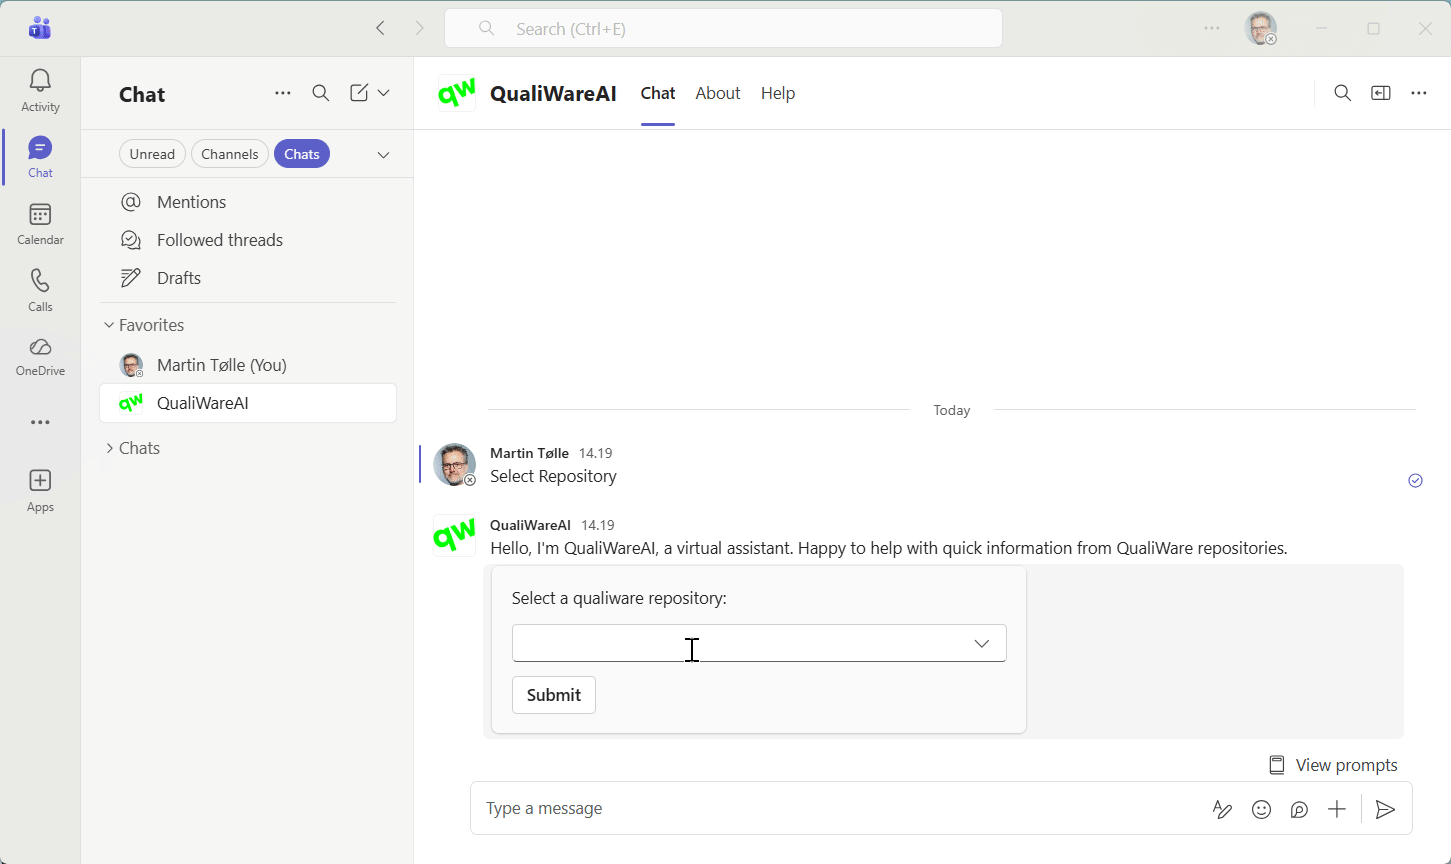Switch to the About tab
This screenshot has height=864, width=1451.
tap(717, 93)
